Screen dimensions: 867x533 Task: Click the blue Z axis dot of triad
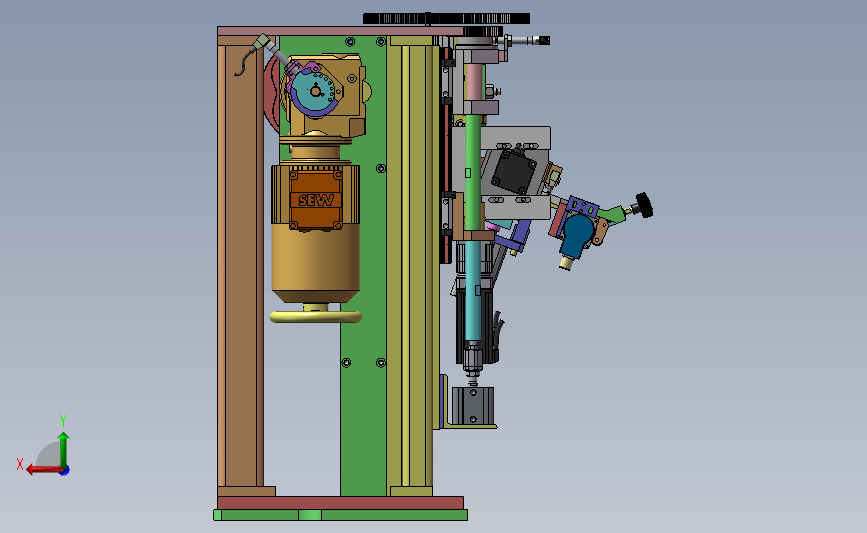(65, 471)
